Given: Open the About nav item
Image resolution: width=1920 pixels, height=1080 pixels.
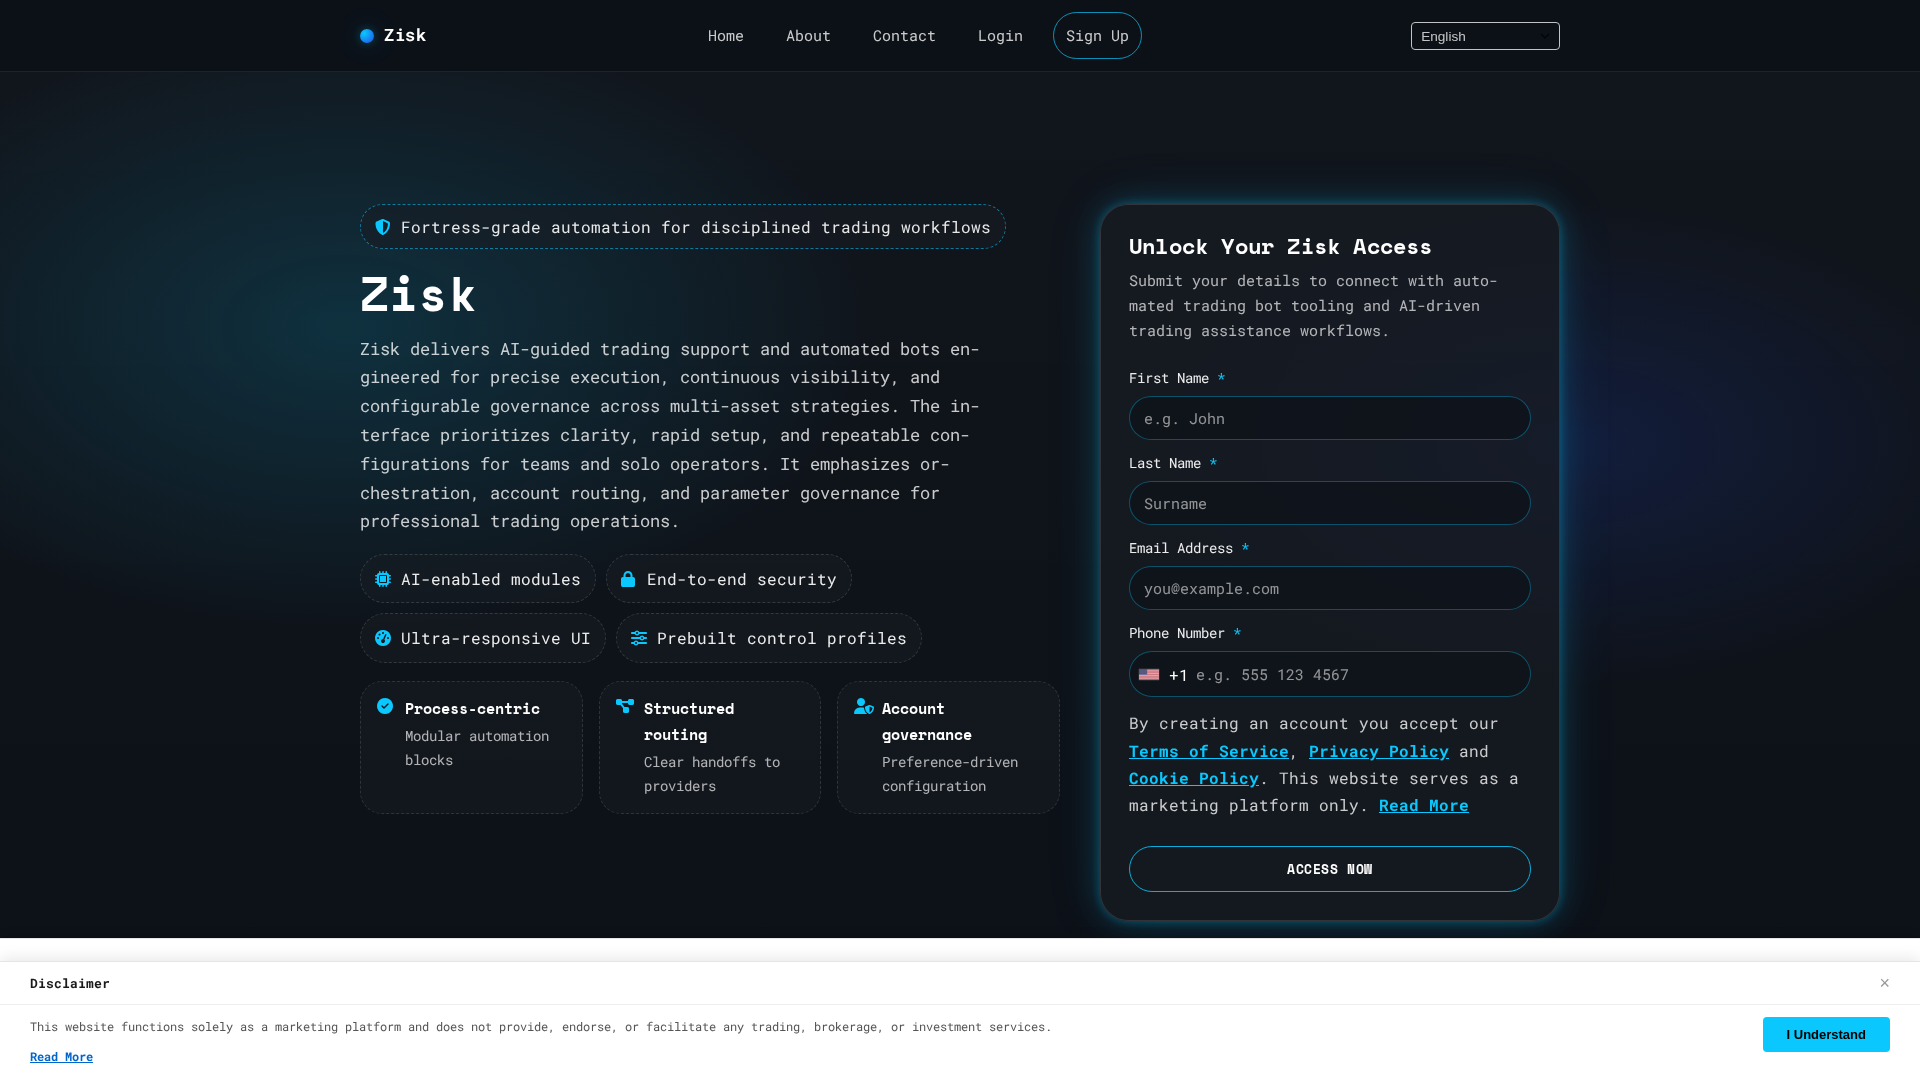Looking at the screenshot, I should [x=808, y=36].
